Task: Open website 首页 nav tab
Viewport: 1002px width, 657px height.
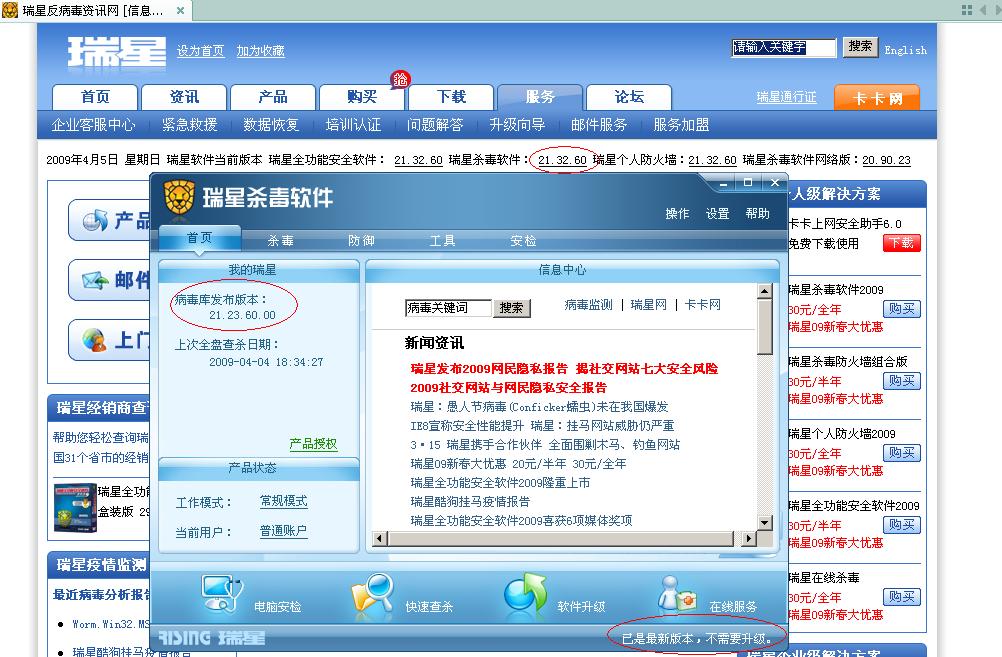Action: [95, 97]
